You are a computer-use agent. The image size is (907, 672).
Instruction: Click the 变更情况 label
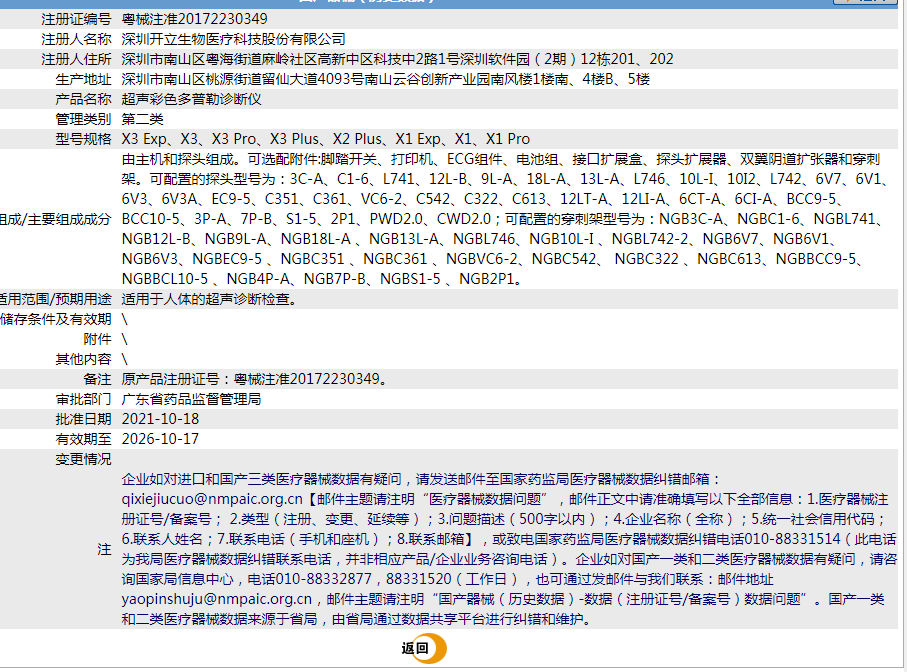pos(83,459)
